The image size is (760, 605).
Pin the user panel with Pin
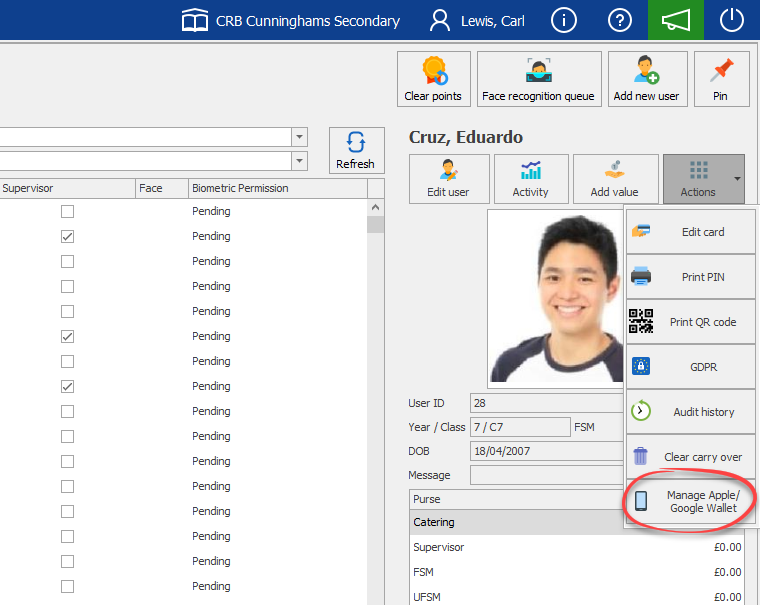(x=720, y=79)
